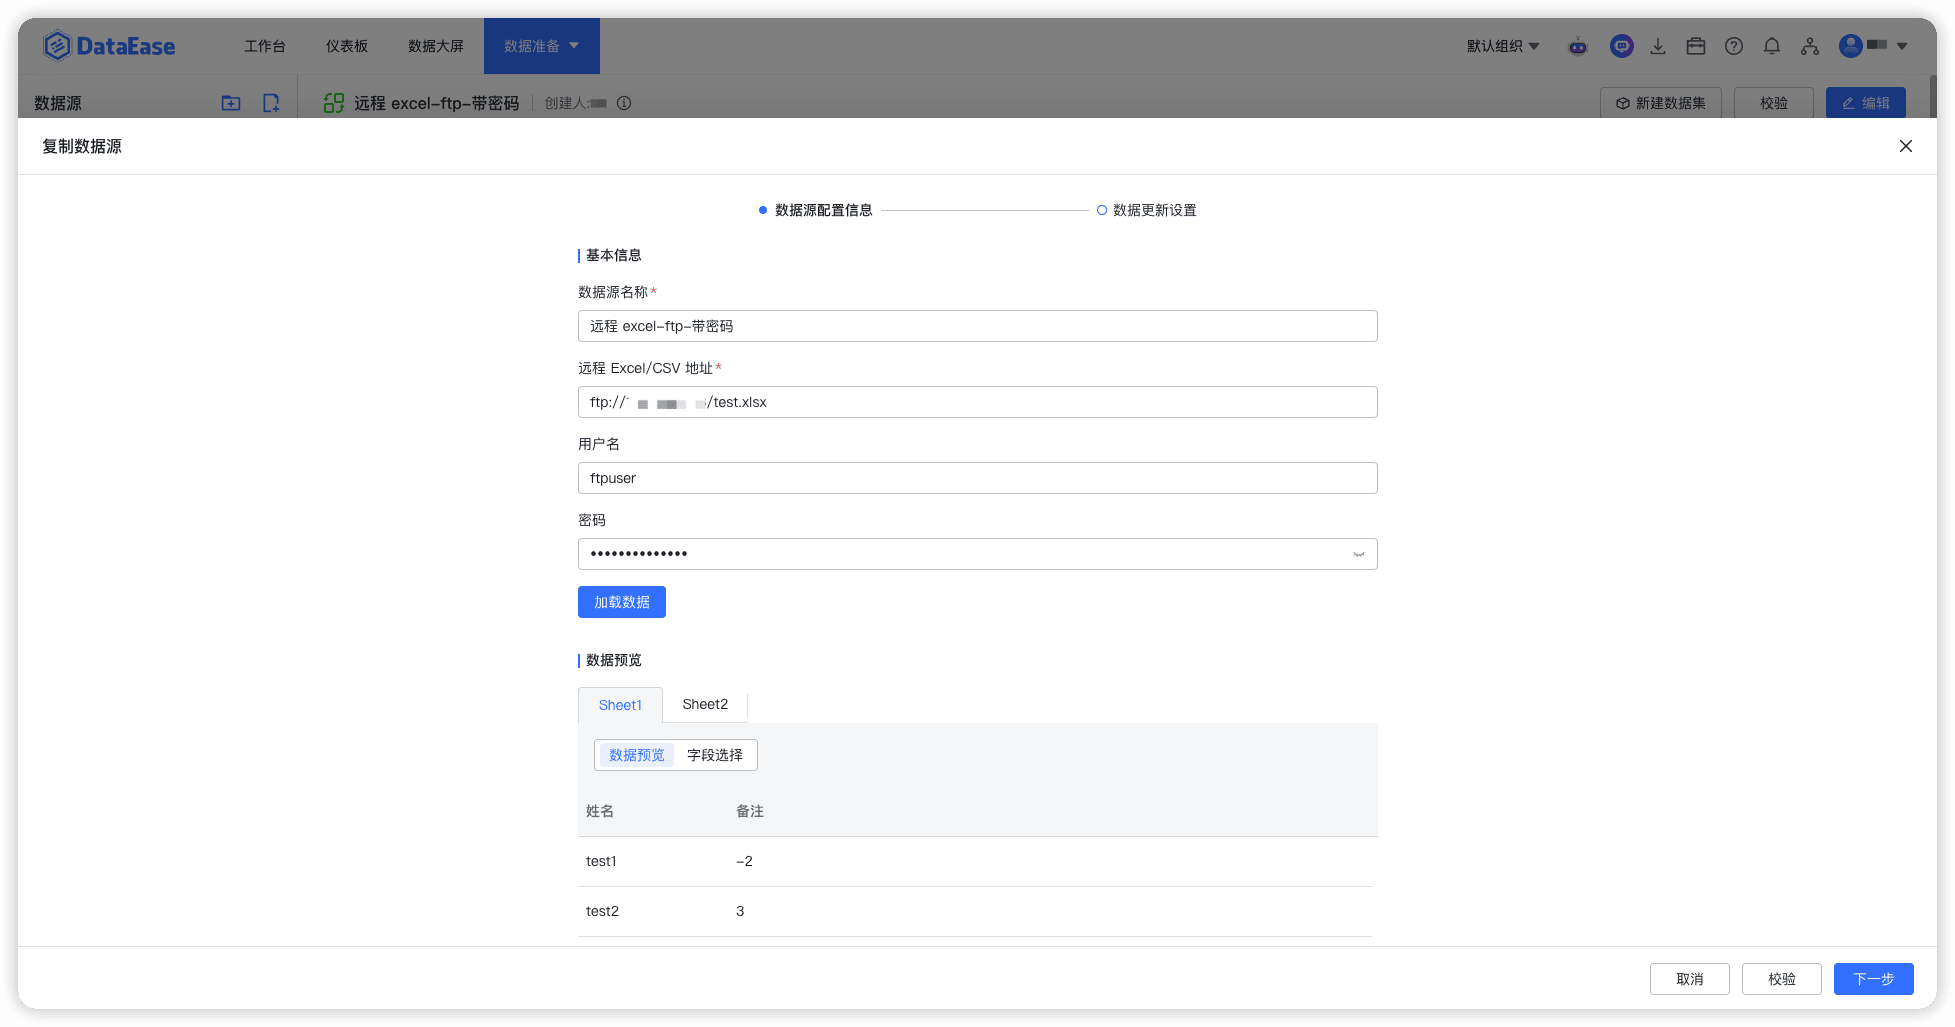Open the notifications bell icon
Image resolution: width=1955 pixels, height=1027 pixels.
[x=1772, y=46]
